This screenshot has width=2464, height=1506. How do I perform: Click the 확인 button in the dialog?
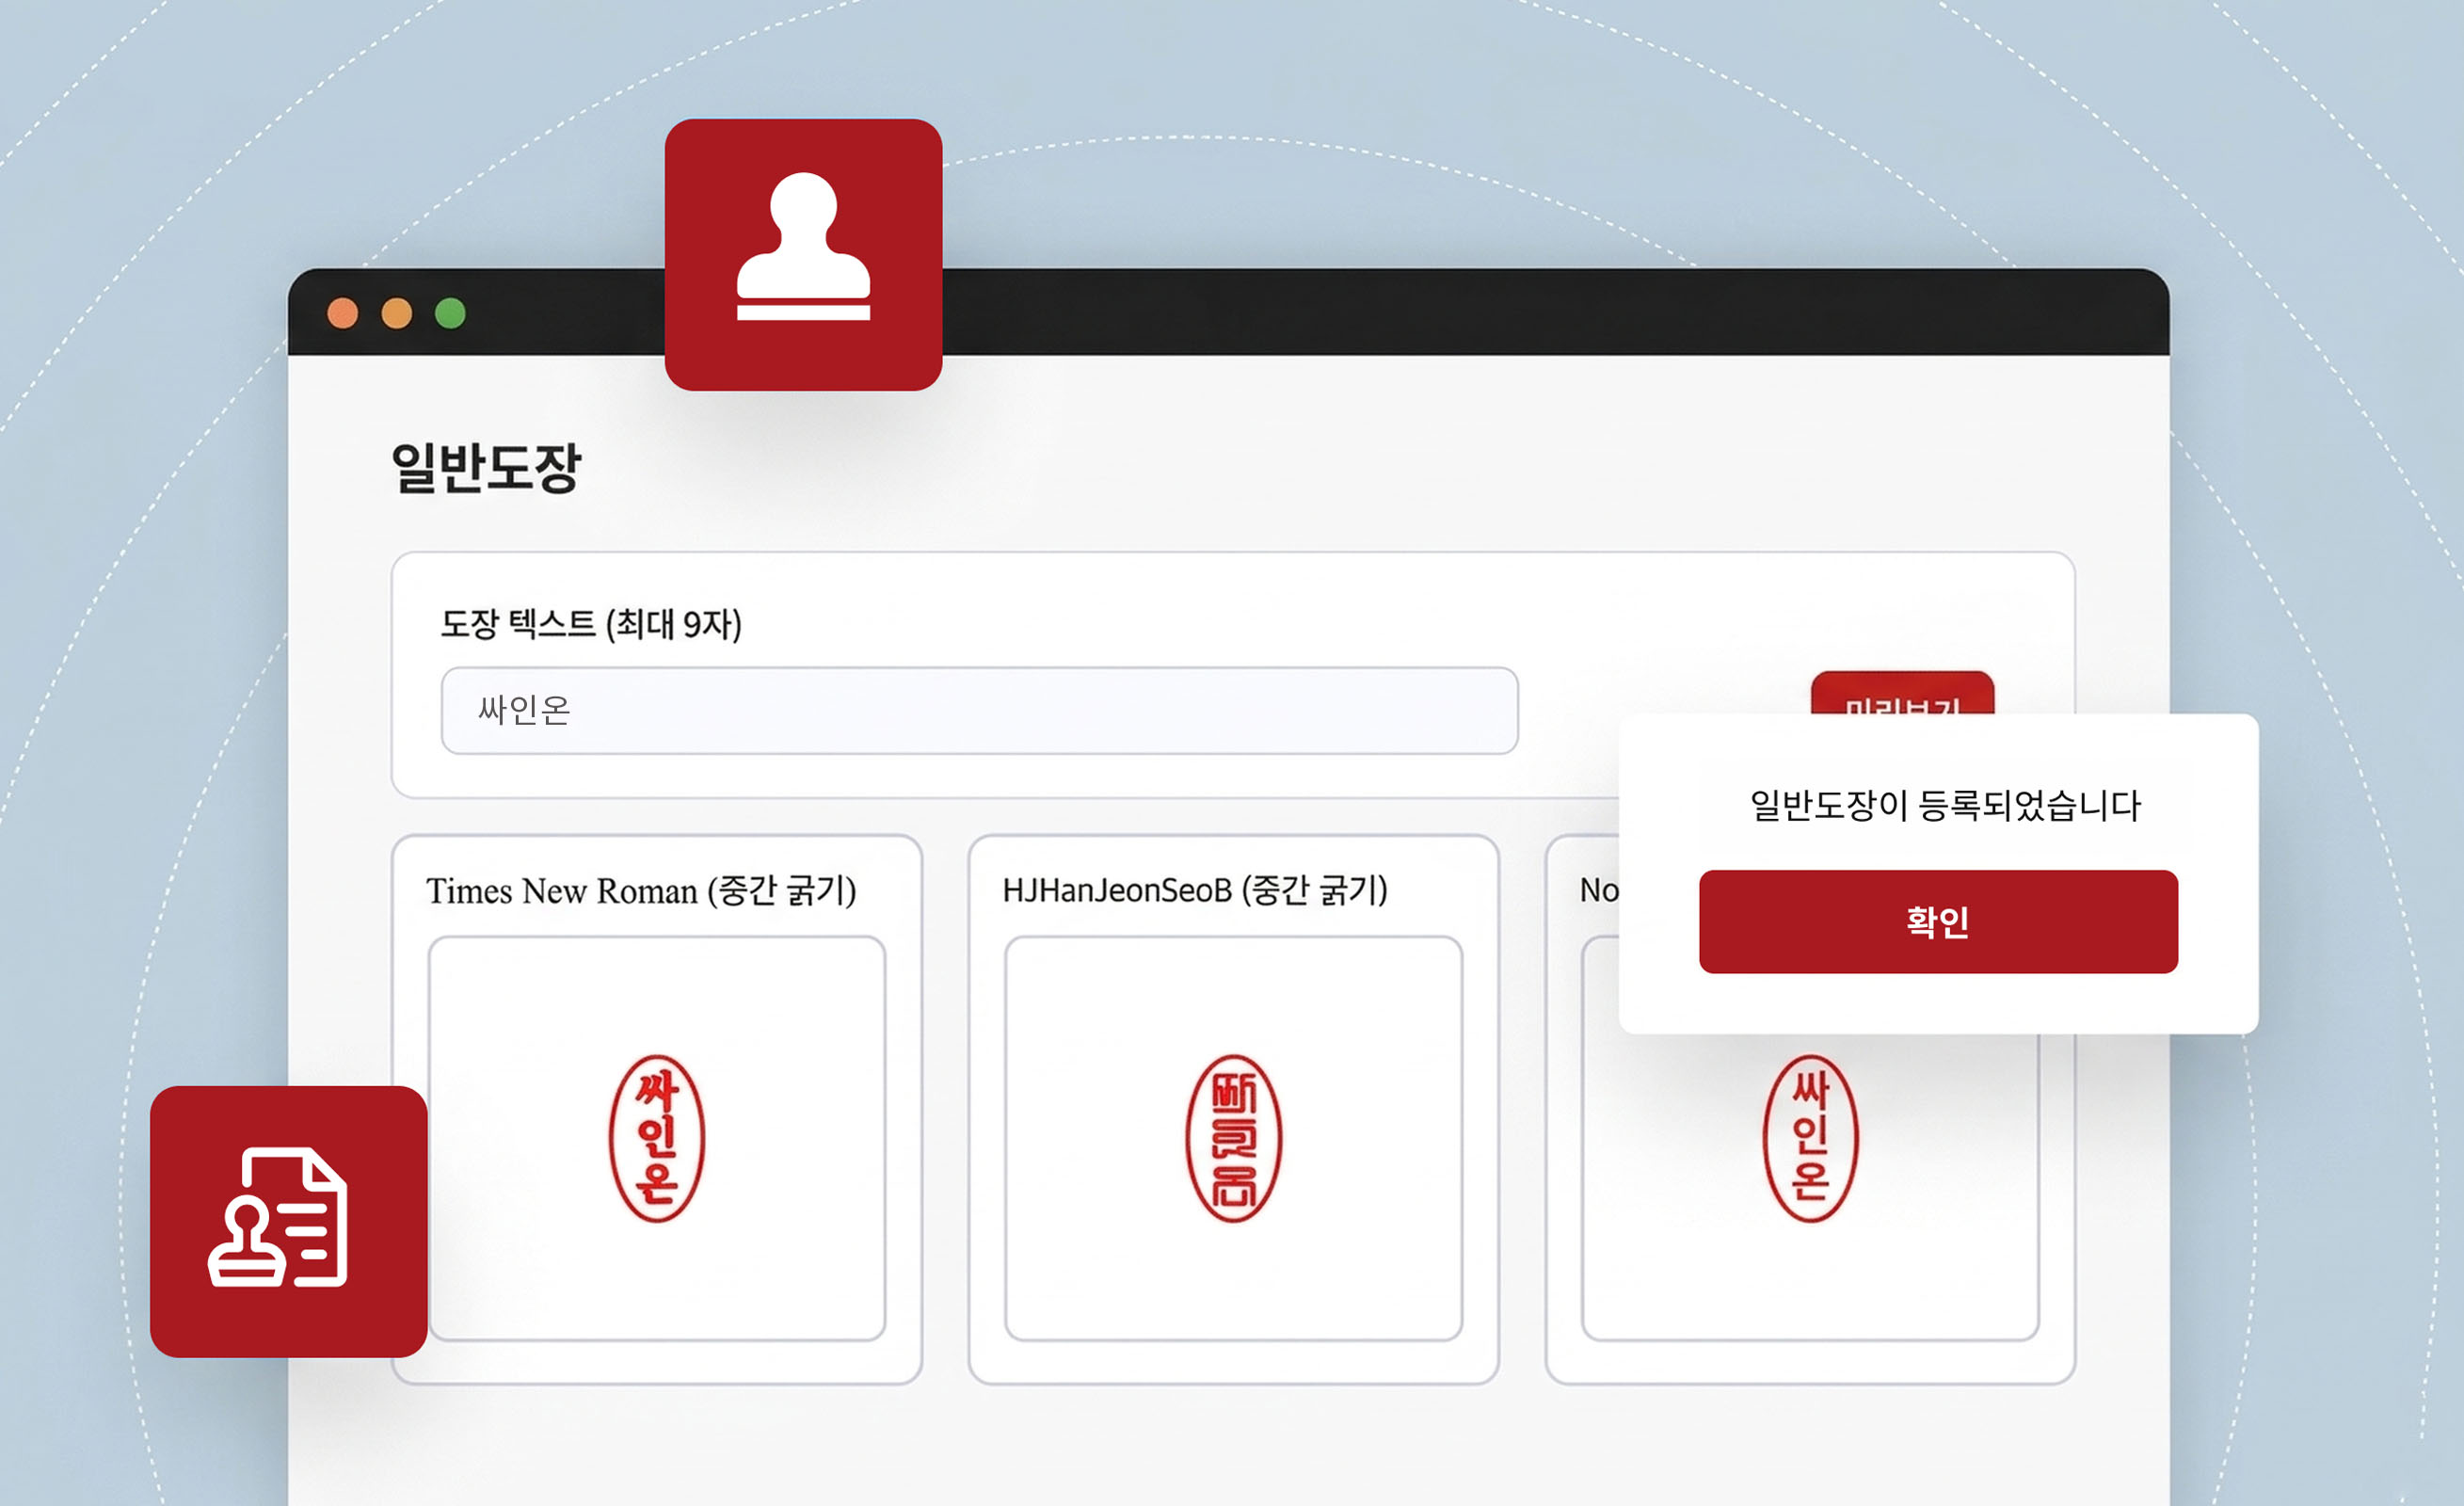(x=1938, y=921)
